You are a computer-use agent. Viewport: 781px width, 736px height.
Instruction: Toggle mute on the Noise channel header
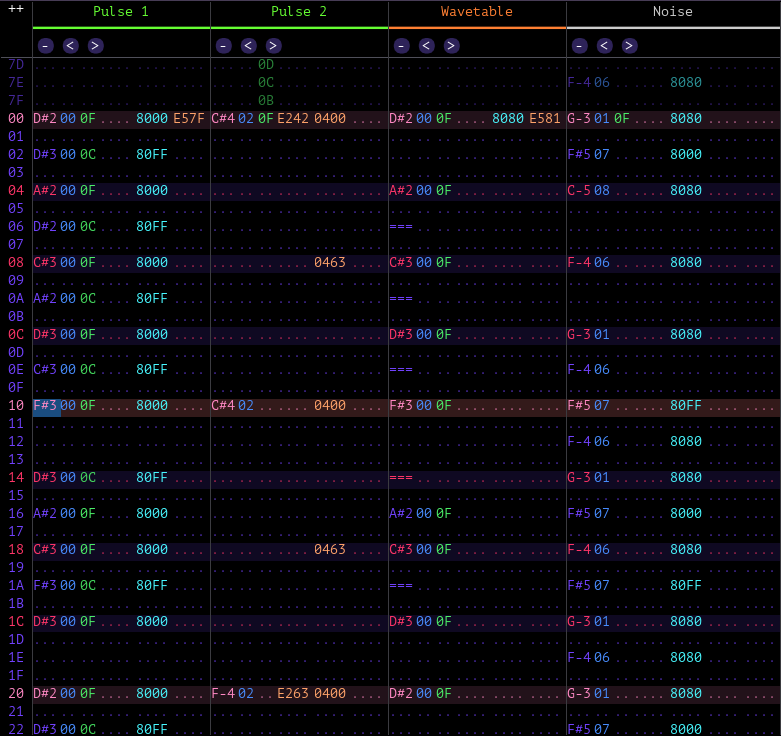672,12
